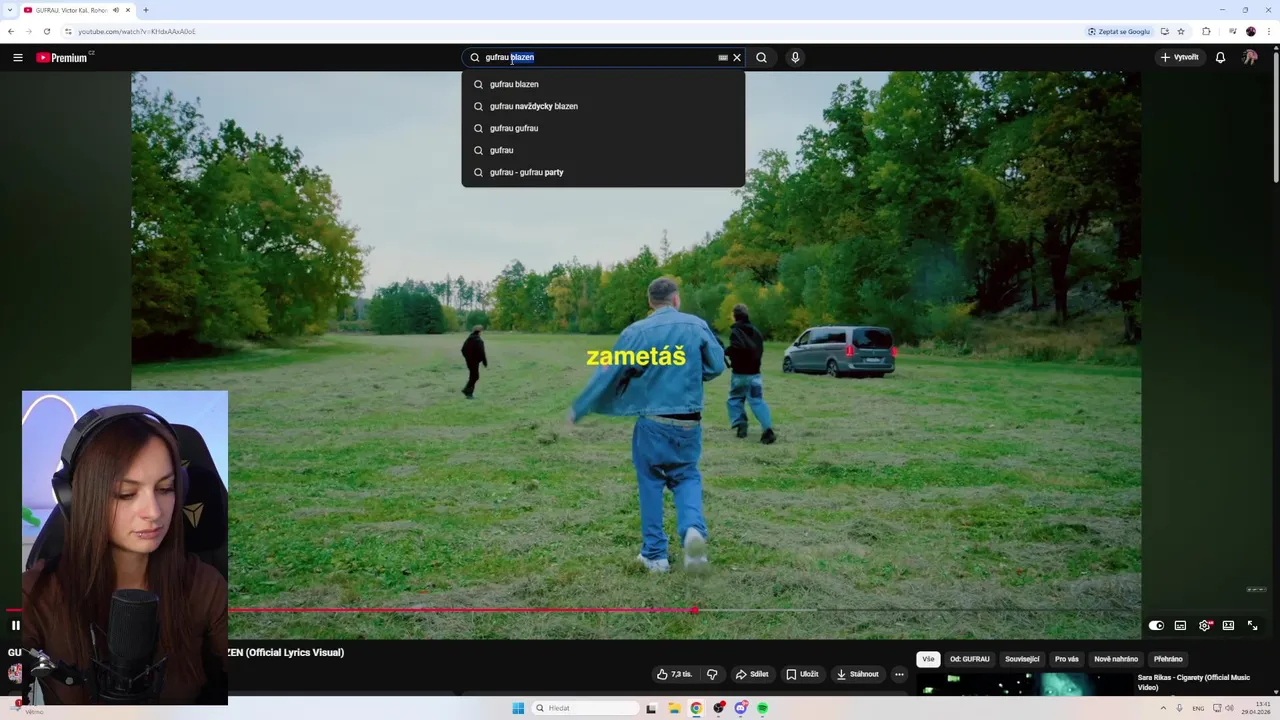The height and width of the screenshot is (720, 1280).
Task: Open the on-screen keyboard icon in search box
Action: [723, 57]
